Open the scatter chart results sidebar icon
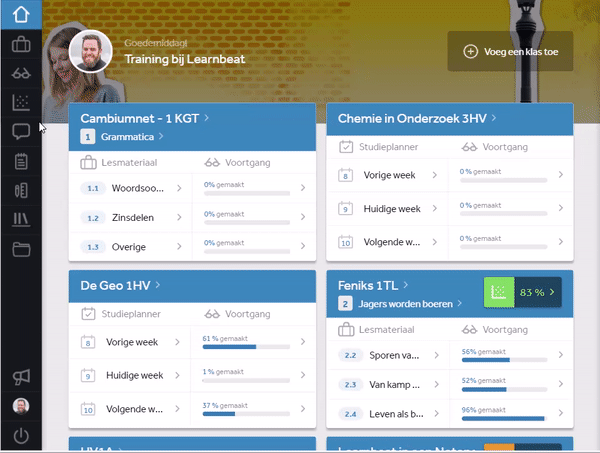 click(21, 102)
